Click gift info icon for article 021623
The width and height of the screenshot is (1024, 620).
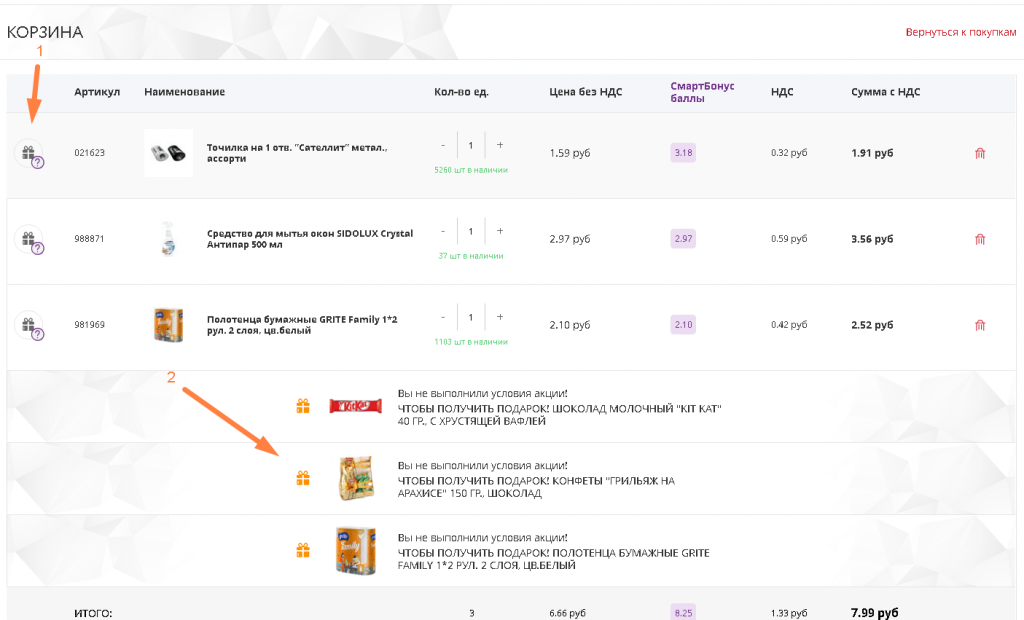[29, 154]
